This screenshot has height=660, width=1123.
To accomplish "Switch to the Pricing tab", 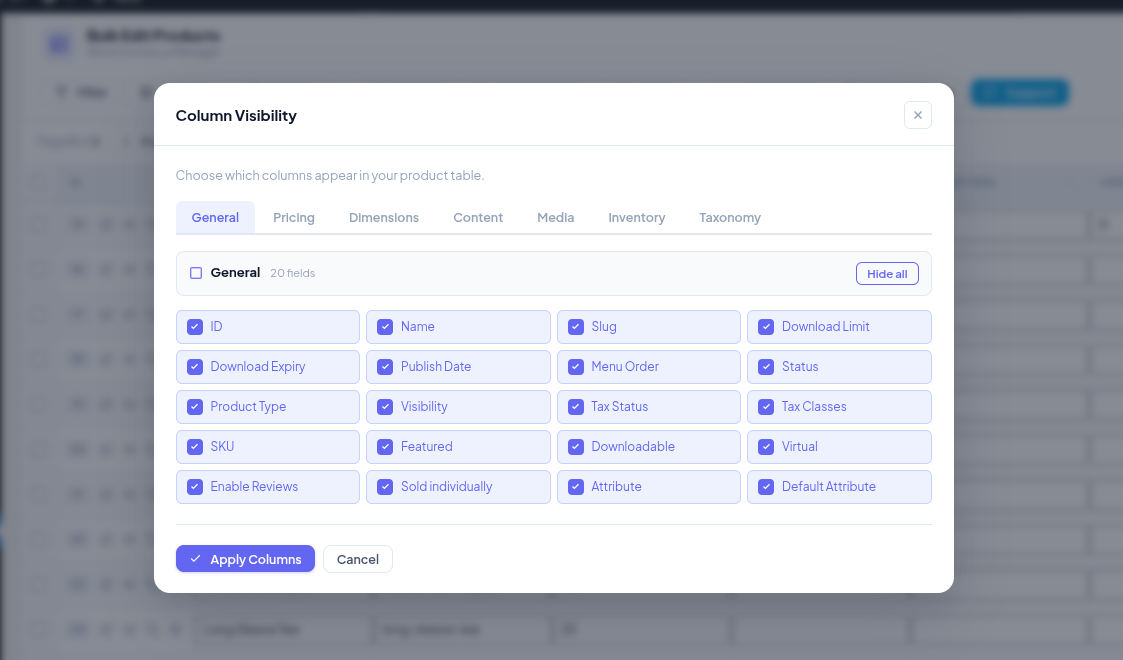I will pyautogui.click(x=293, y=217).
